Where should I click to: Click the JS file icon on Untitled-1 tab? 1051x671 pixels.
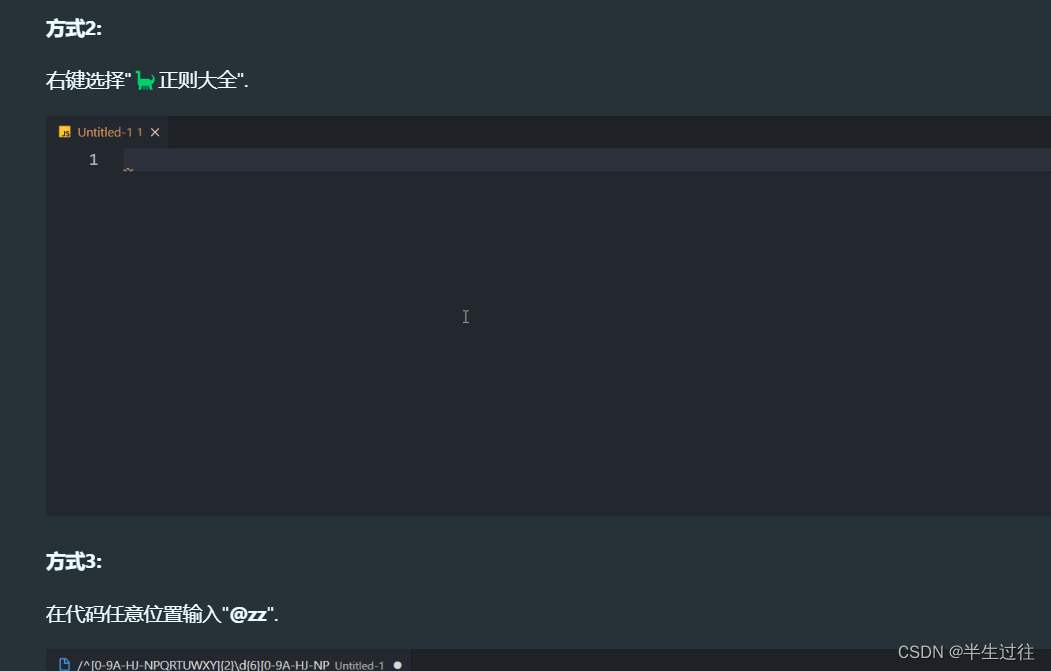(x=64, y=132)
